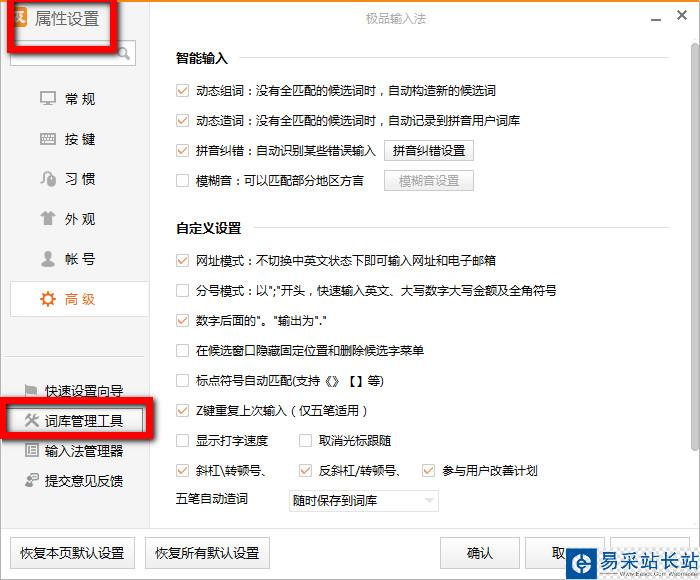This screenshot has width=700, height=580.
Task: Open 提交意见反馈 link
Action: 84,481
